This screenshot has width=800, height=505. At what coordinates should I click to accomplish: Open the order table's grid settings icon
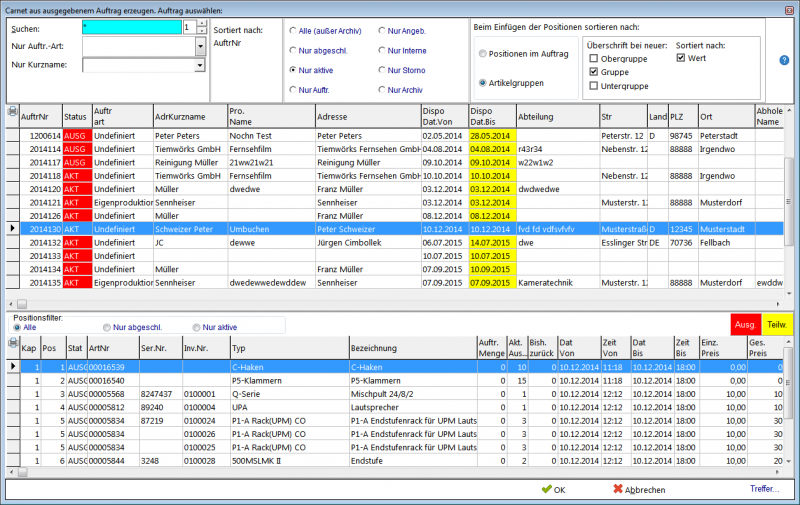[12, 111]
